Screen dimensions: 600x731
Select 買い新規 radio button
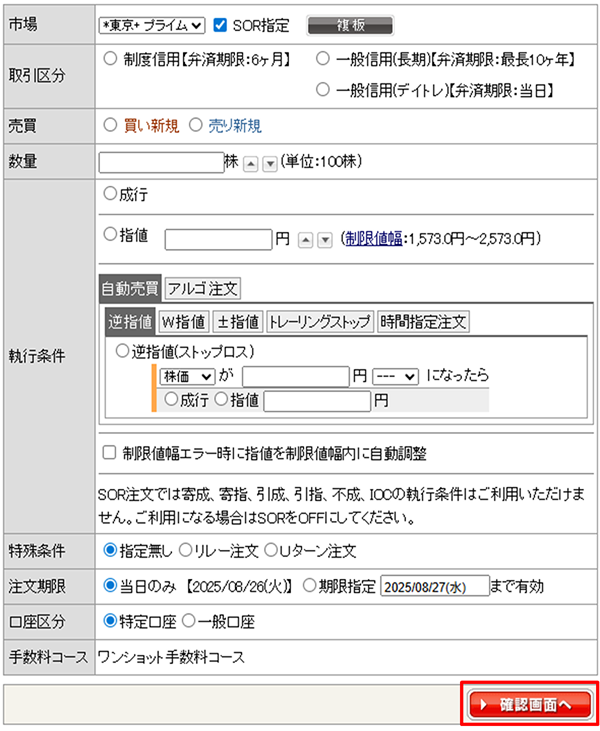[111, 125]
